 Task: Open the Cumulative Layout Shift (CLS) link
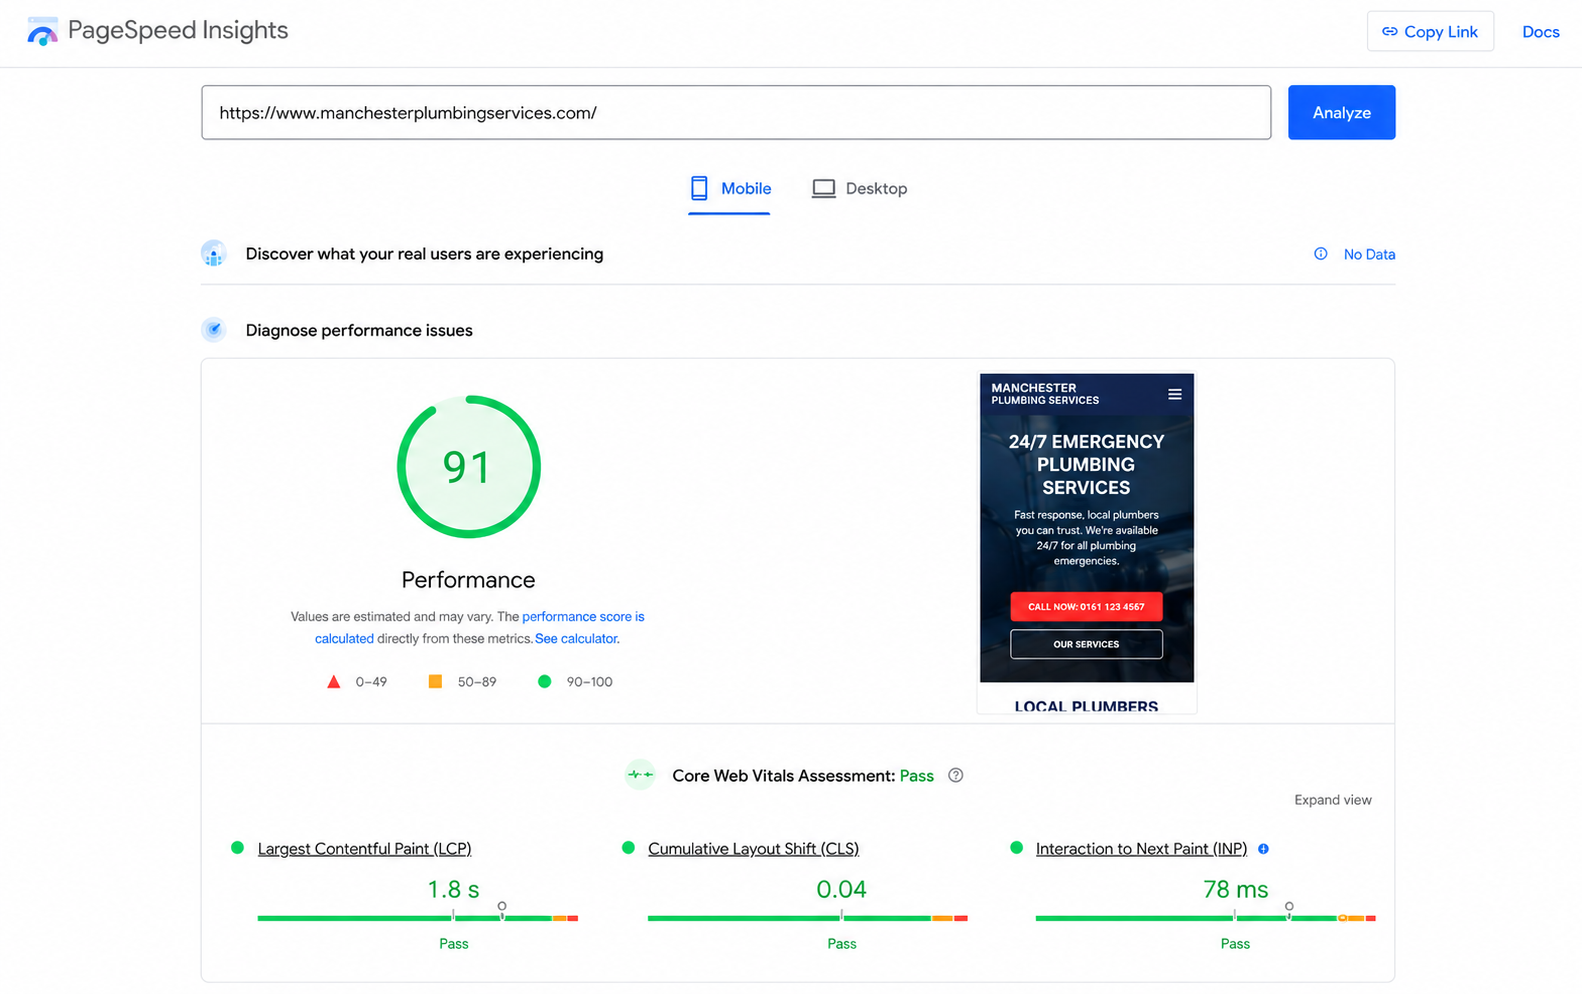(753, 849)
